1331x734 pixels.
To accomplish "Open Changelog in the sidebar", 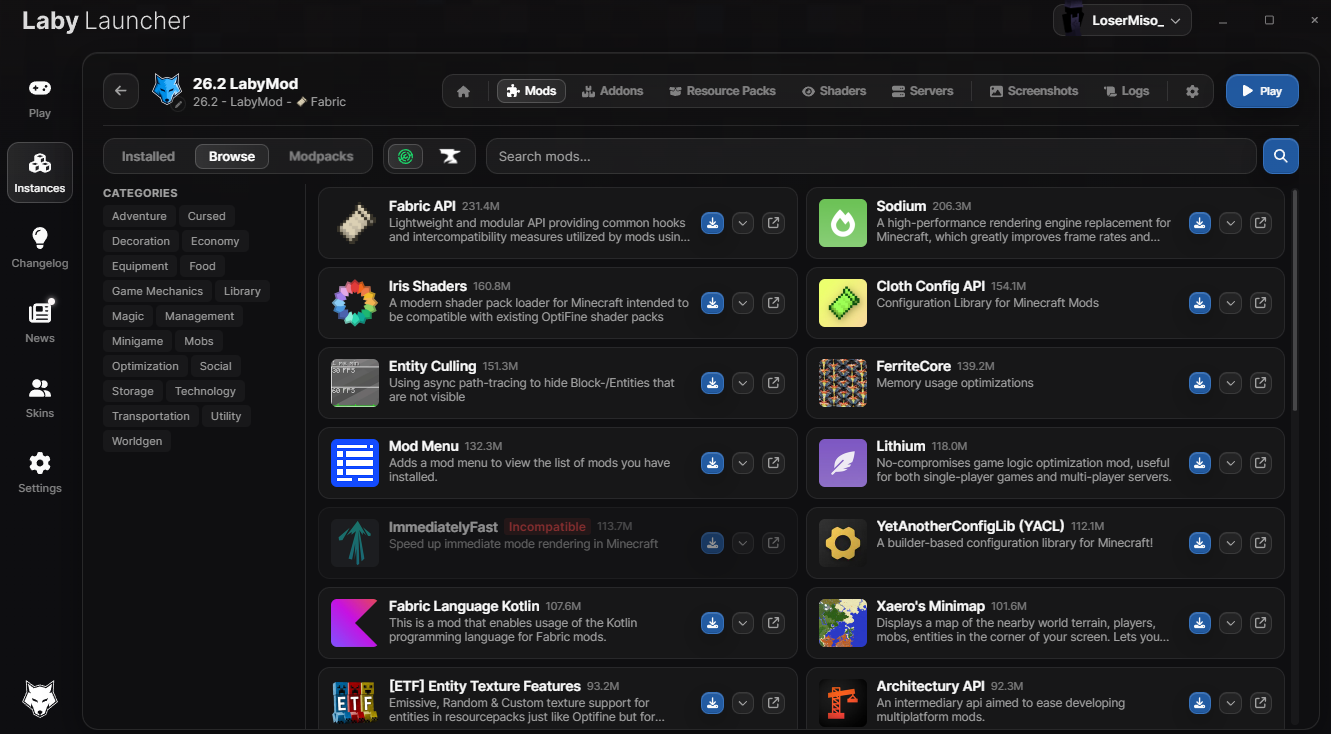I will [40, 248].
